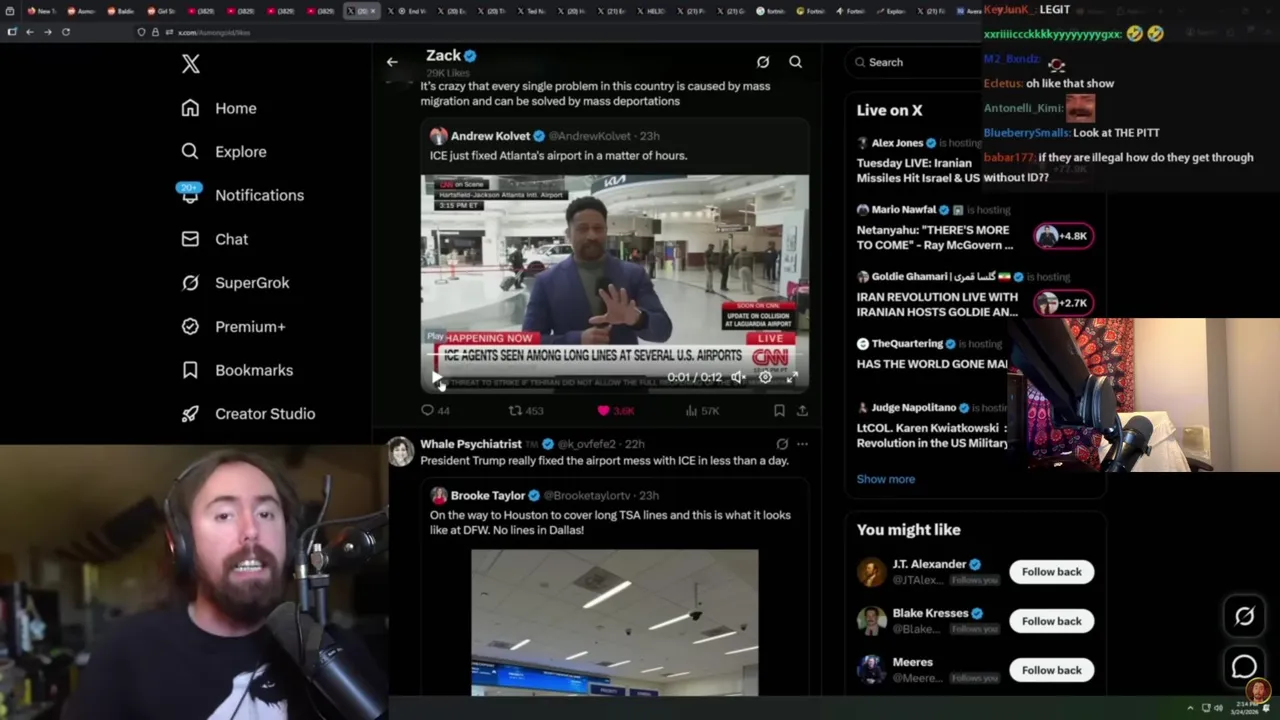Screen dimensions: 1280x720
Task: Click Show more under Live on X
Action: [885, 479]
